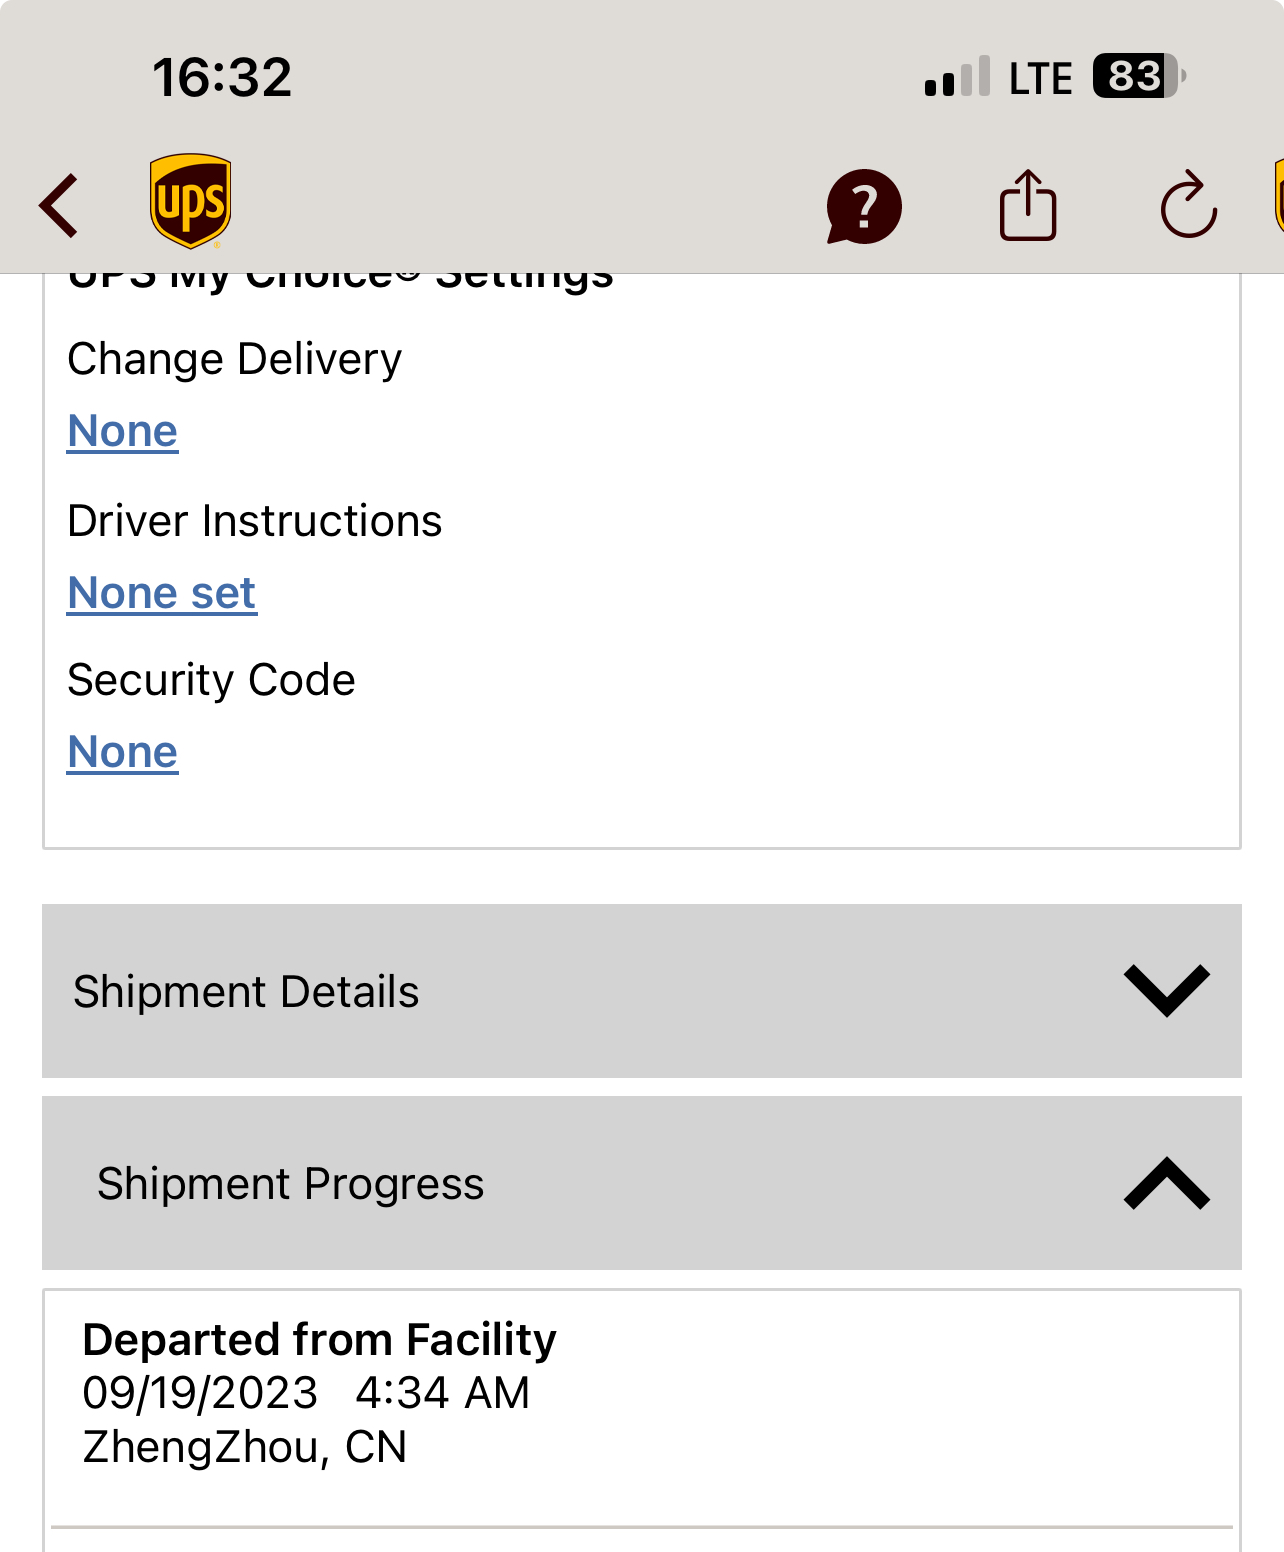Image resolution: width=1284 pixels, height=1552 pixels.
Task: Open the question mark help chat
Action: (864, 206)
